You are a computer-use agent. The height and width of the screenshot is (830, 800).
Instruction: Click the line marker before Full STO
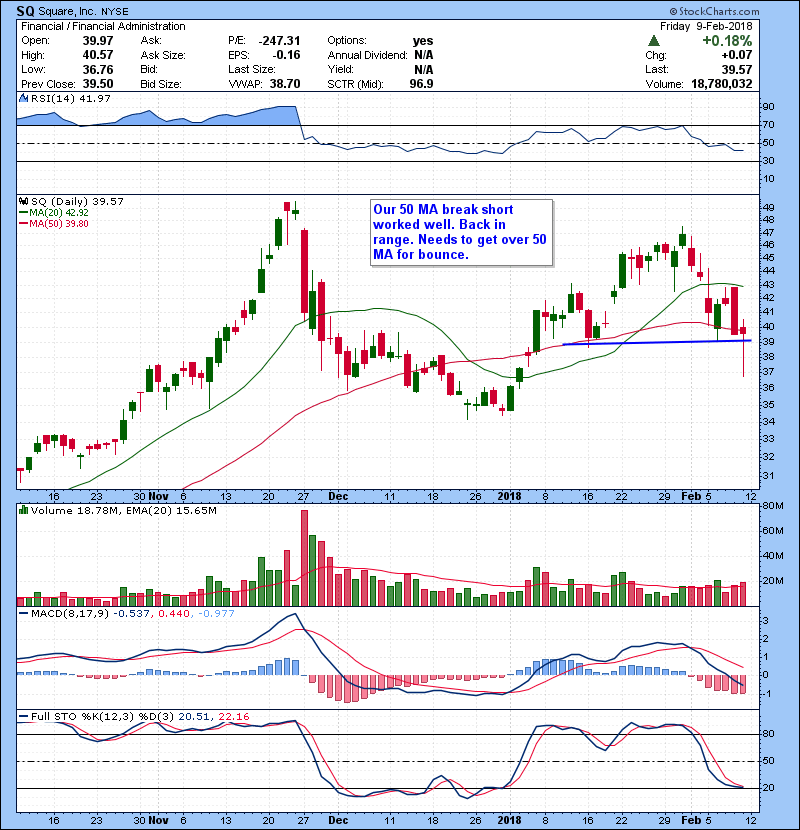pyautogui.click(x=23, y=717)
